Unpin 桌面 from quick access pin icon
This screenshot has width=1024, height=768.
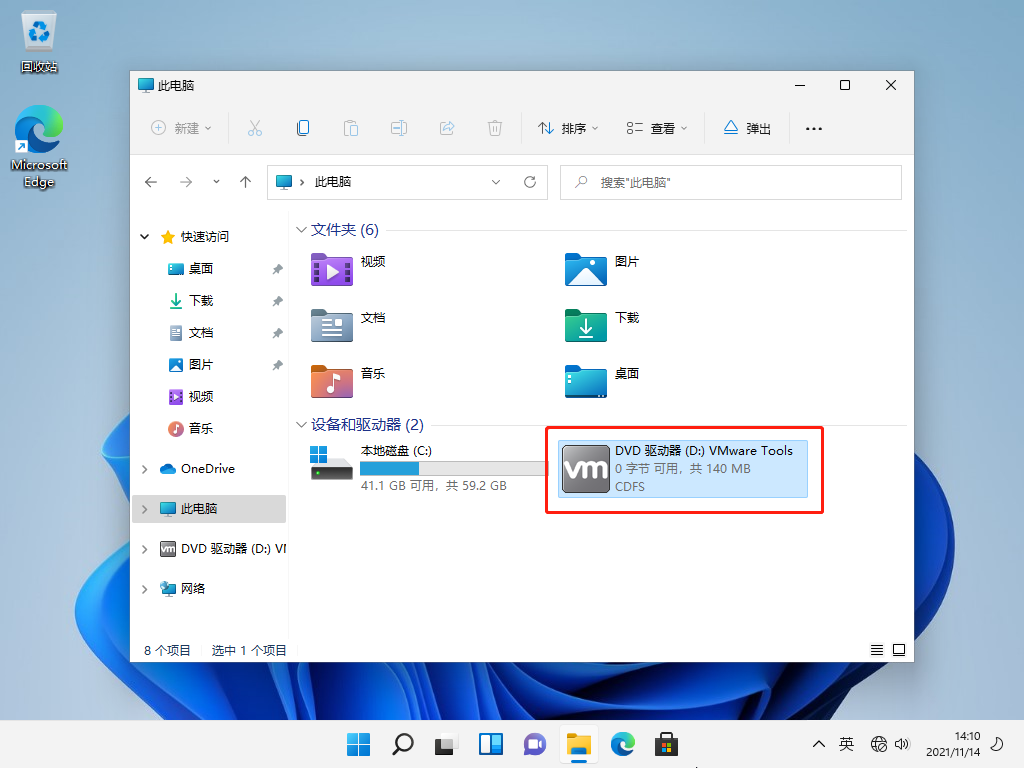(277, 269)
